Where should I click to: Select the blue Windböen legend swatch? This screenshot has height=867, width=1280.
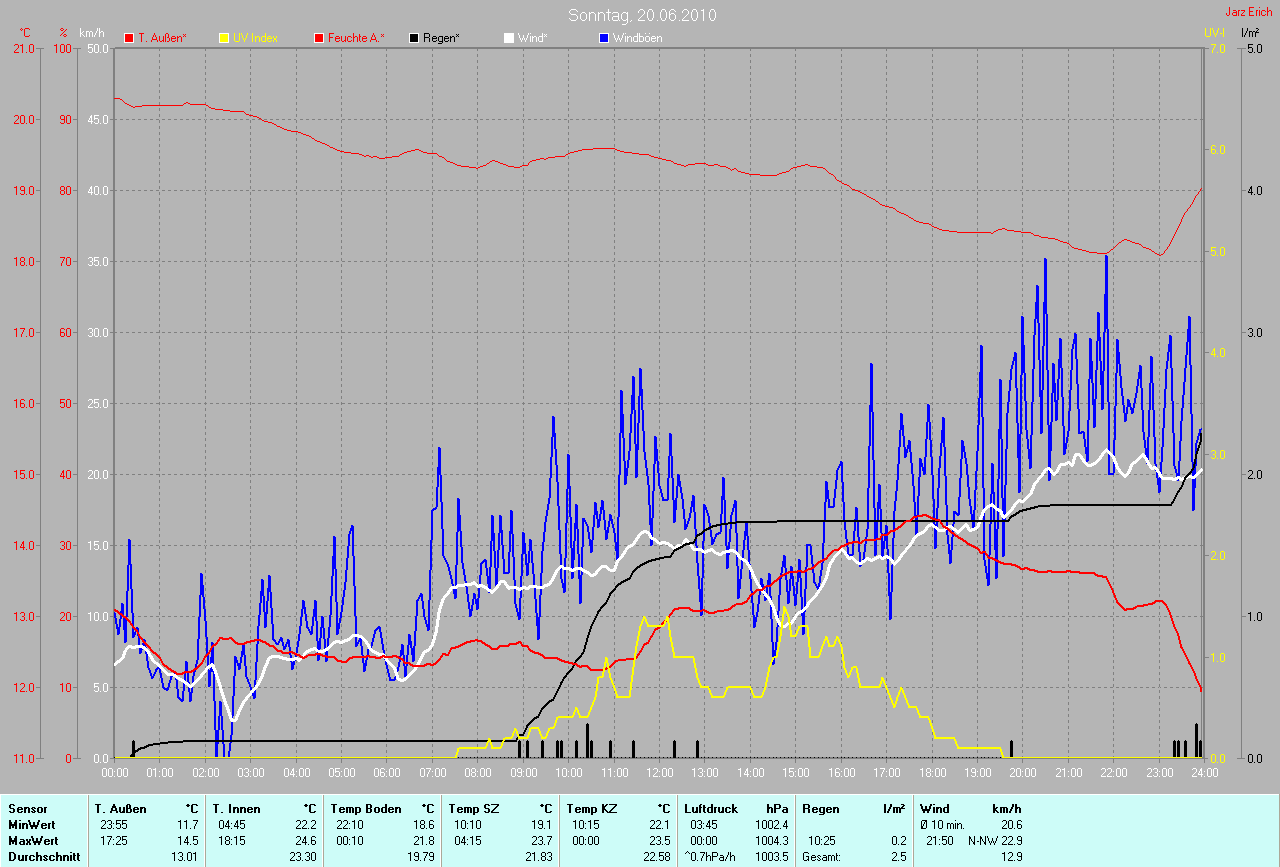pyautogui.click(x=604, y=38)
